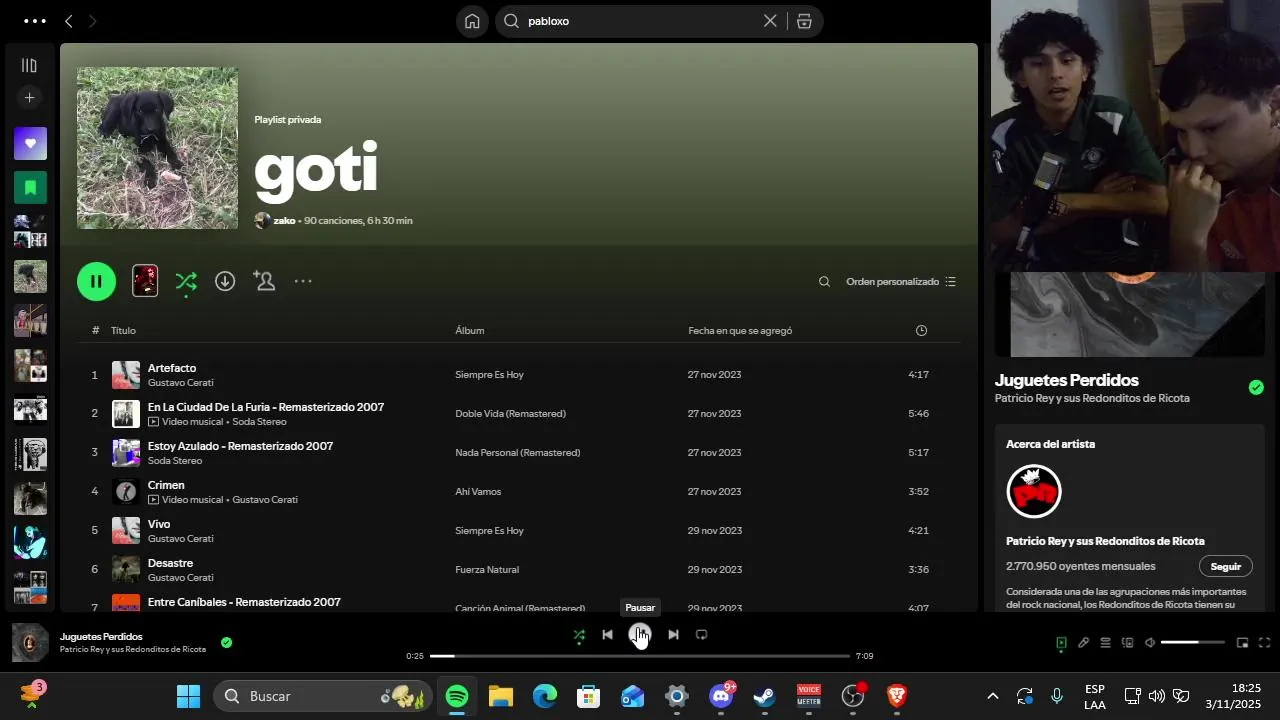Toggle the Now Playing view panel

pos(1061,643)
